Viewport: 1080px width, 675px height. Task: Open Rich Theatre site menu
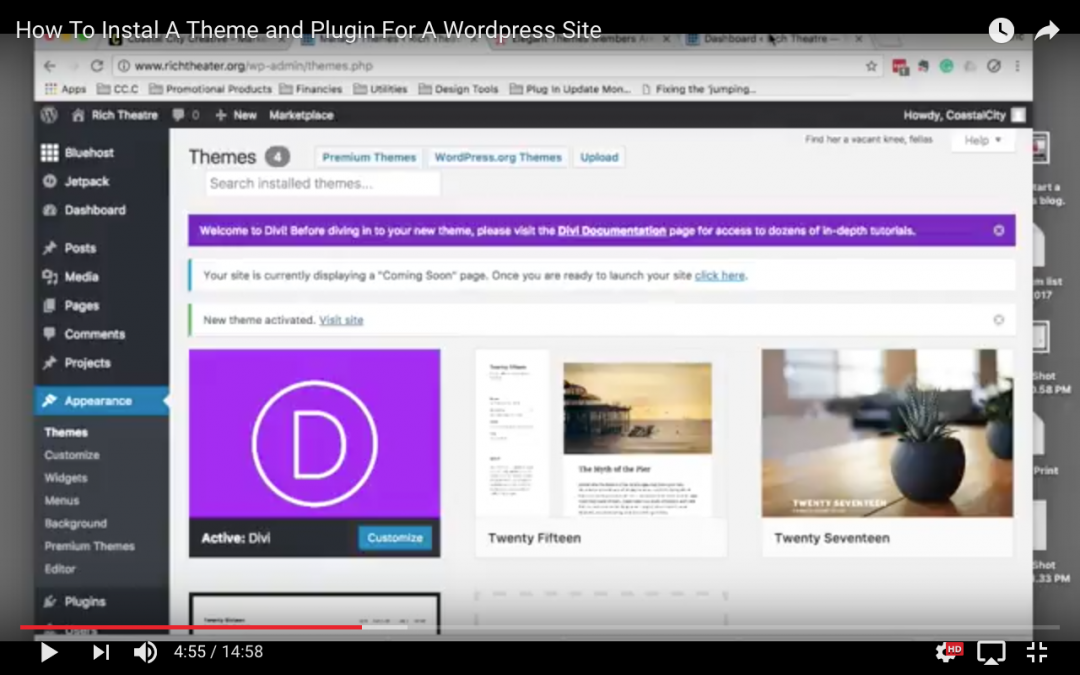point(115,115)
